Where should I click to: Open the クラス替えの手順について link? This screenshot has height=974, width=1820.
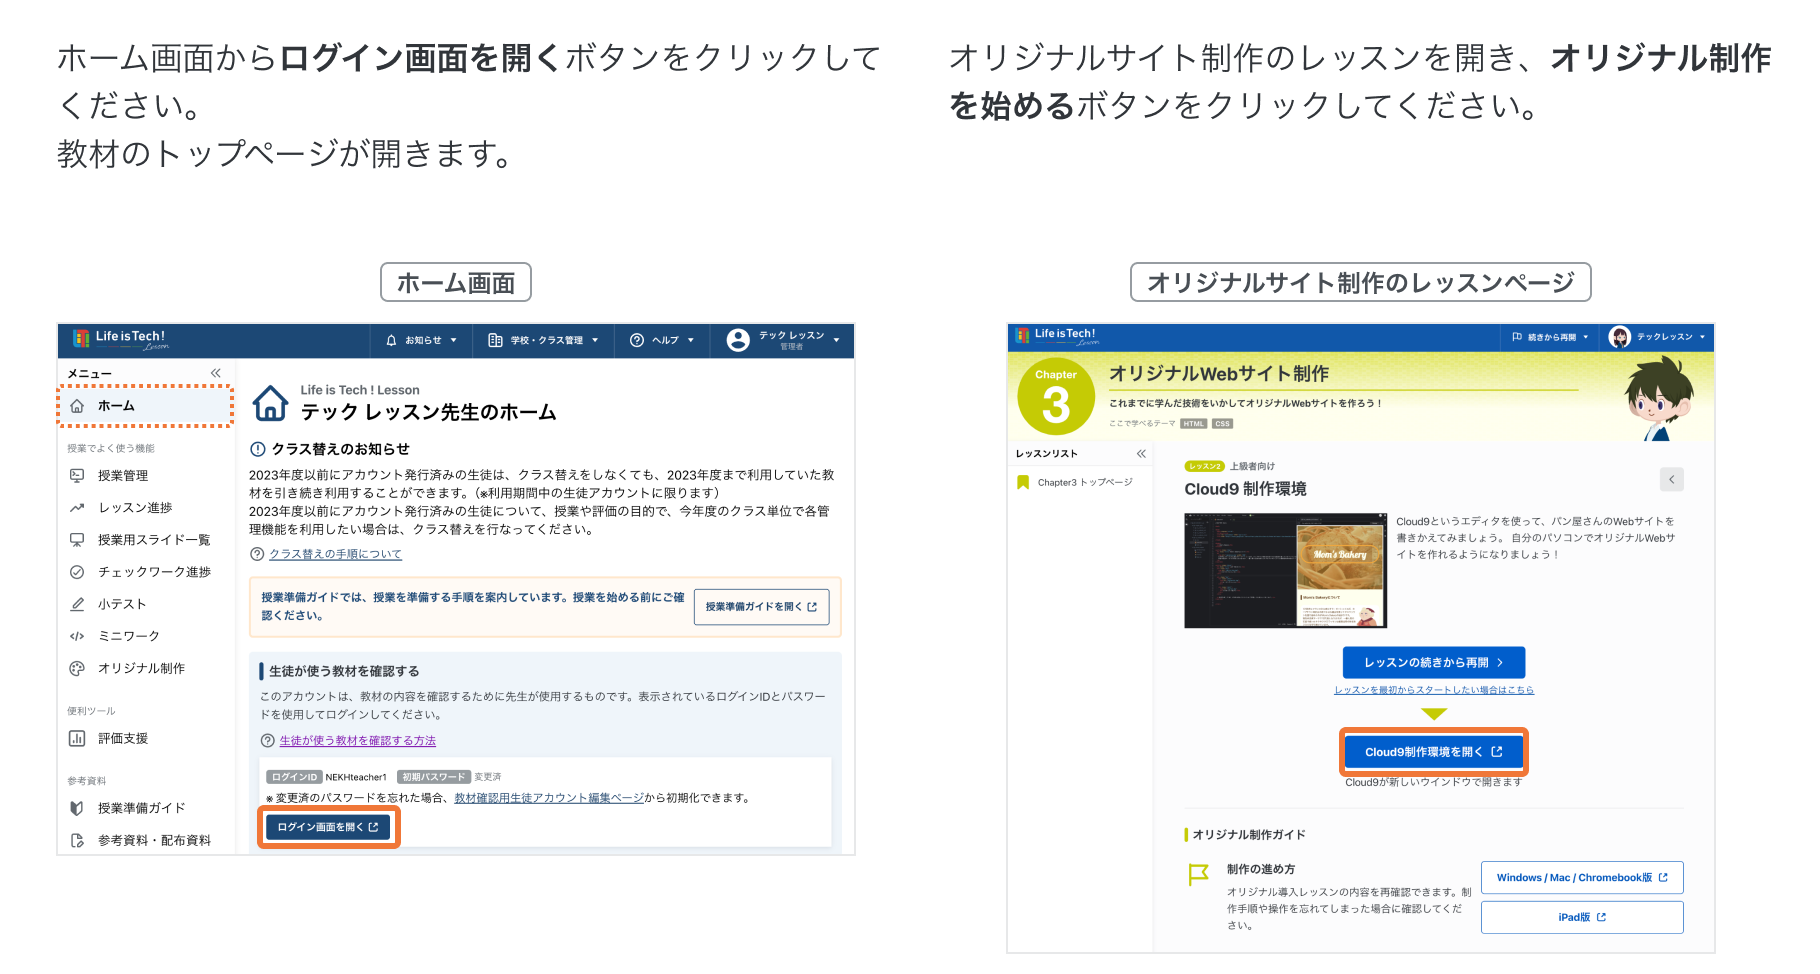click(335, 554)
